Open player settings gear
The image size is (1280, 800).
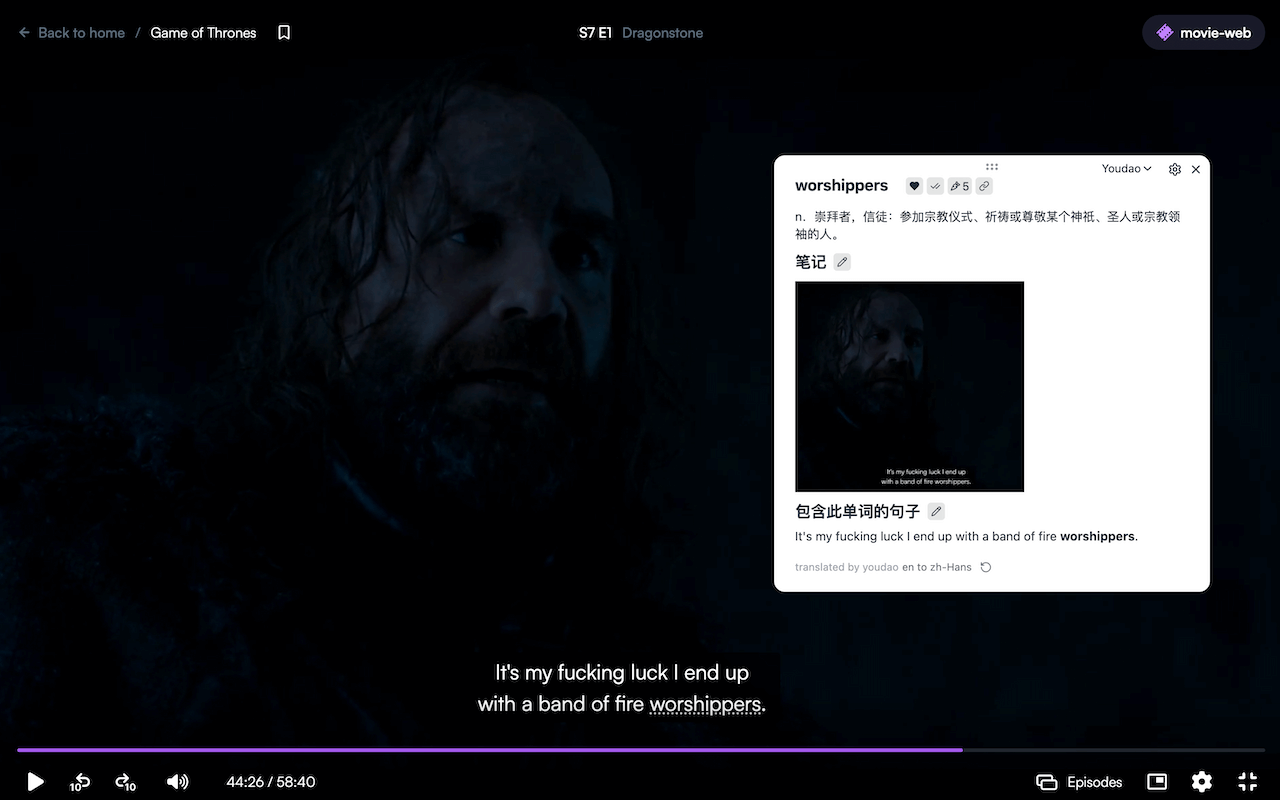point(1202,782)
